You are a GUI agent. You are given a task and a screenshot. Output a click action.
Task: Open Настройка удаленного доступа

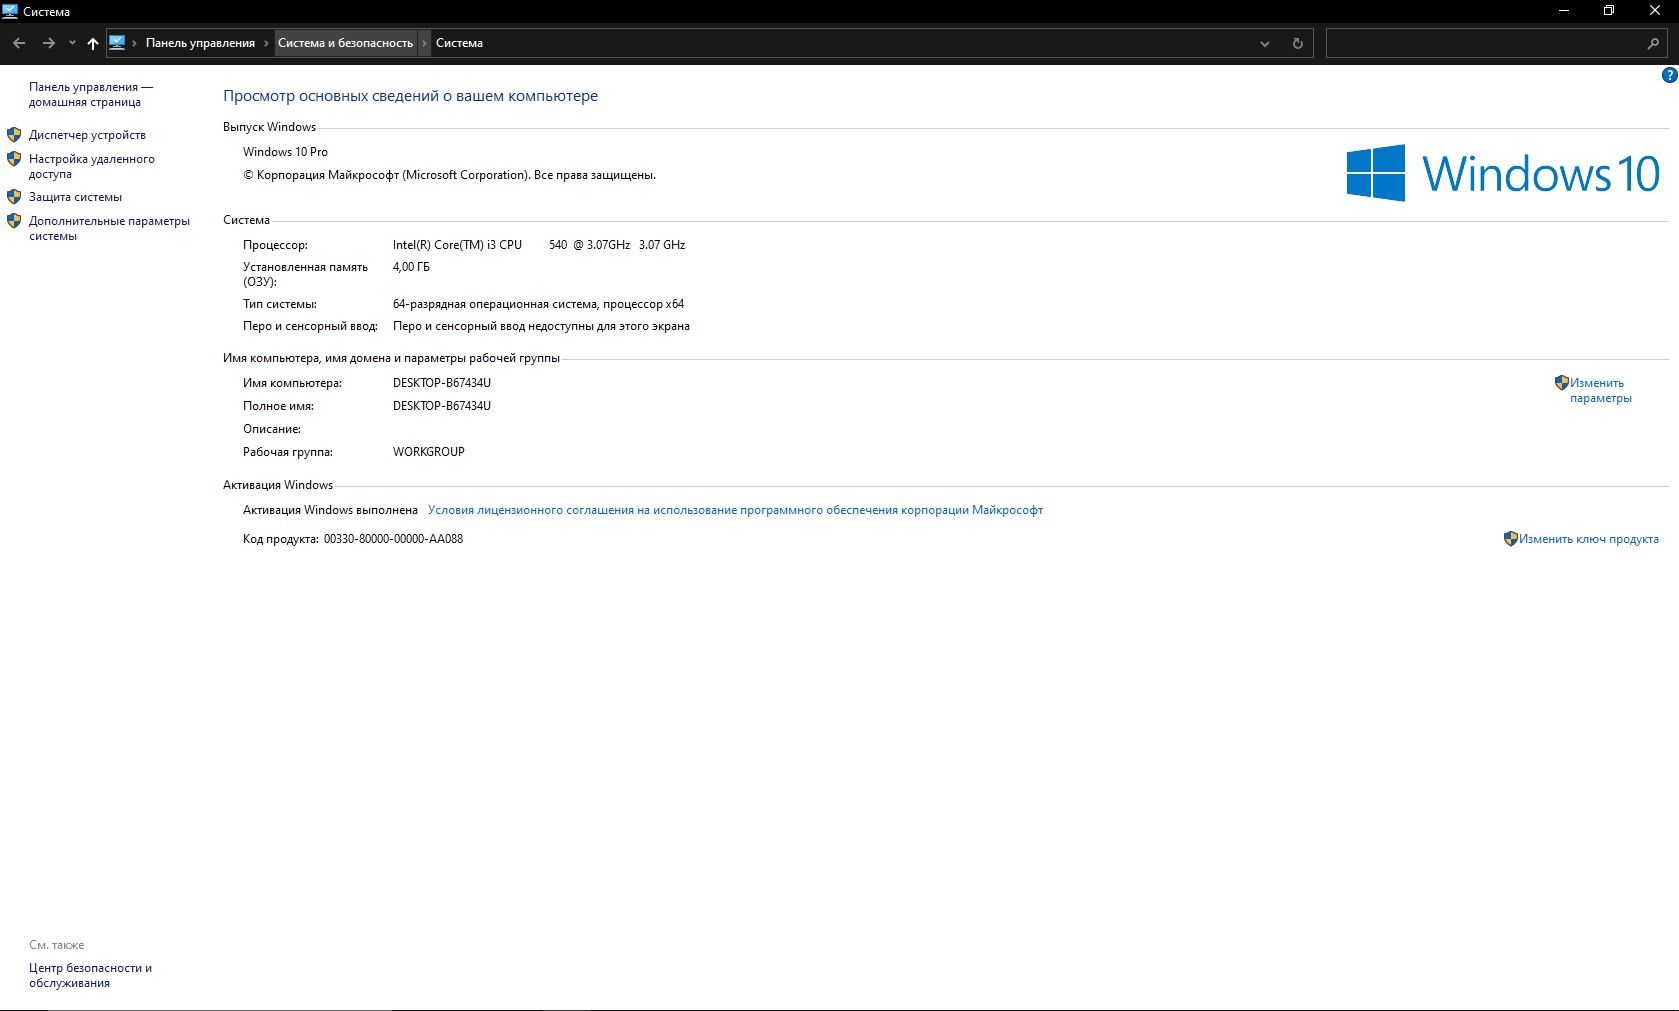(91, 166)
